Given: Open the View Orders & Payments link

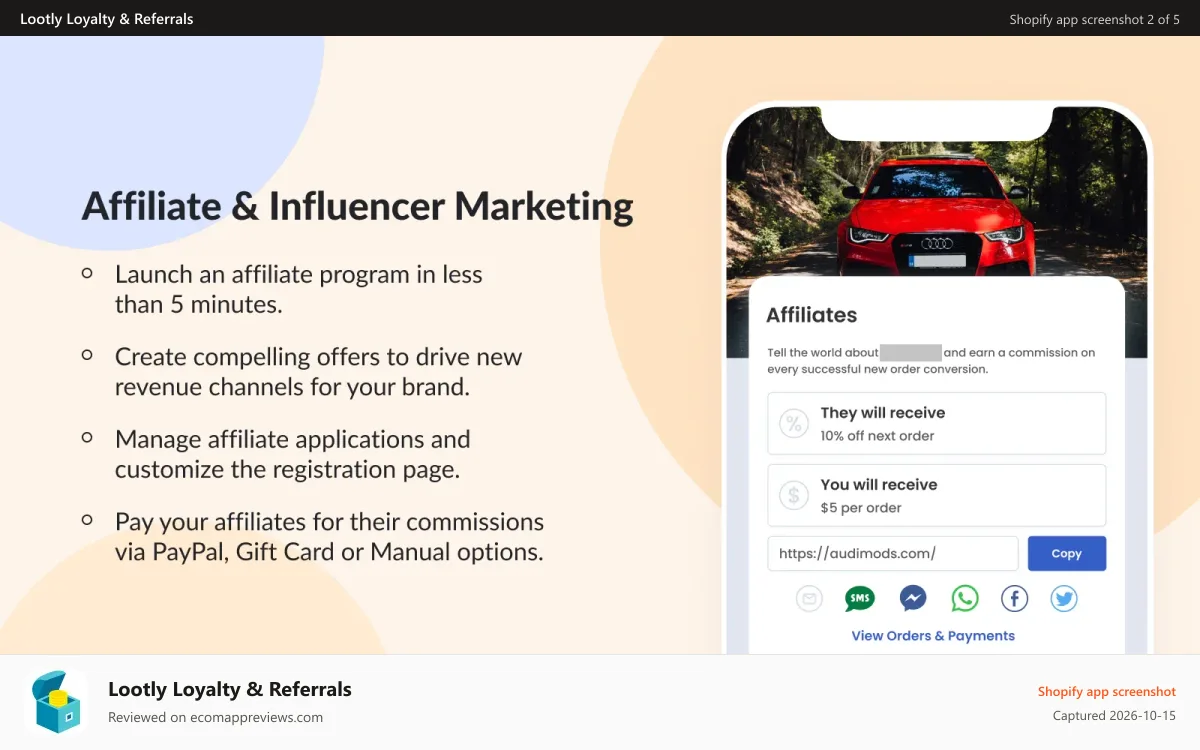Looking at the screenshot, I should coord(933,635).
